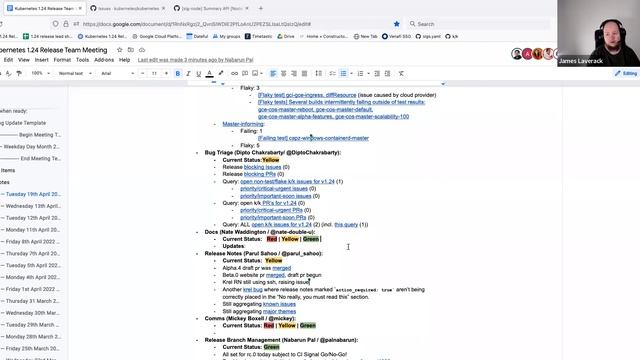Open the Help menu
The image size is (640, 360).
tap(124, 60)
